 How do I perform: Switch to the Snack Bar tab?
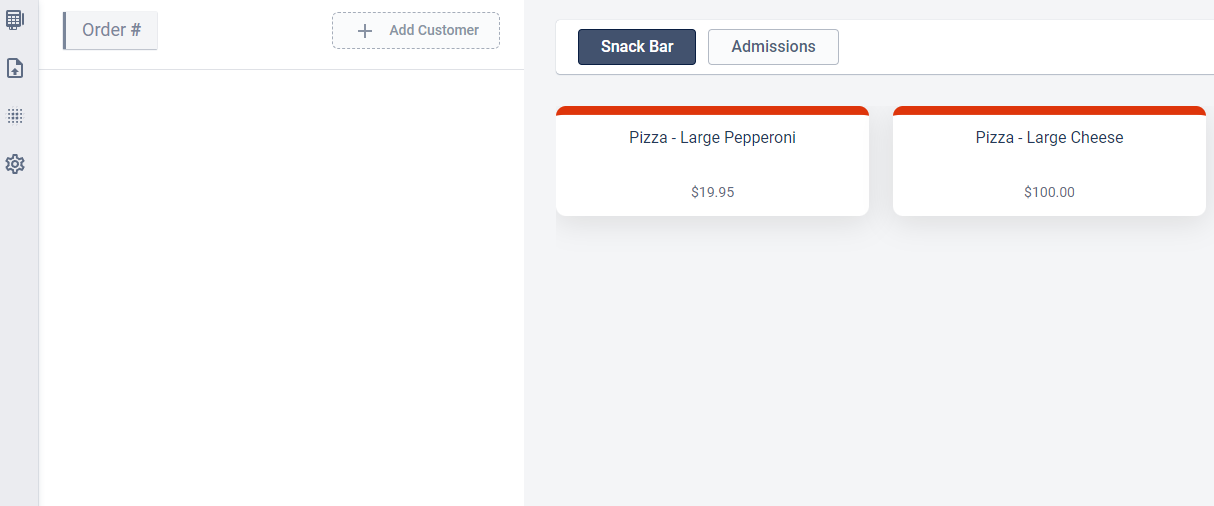637,47
